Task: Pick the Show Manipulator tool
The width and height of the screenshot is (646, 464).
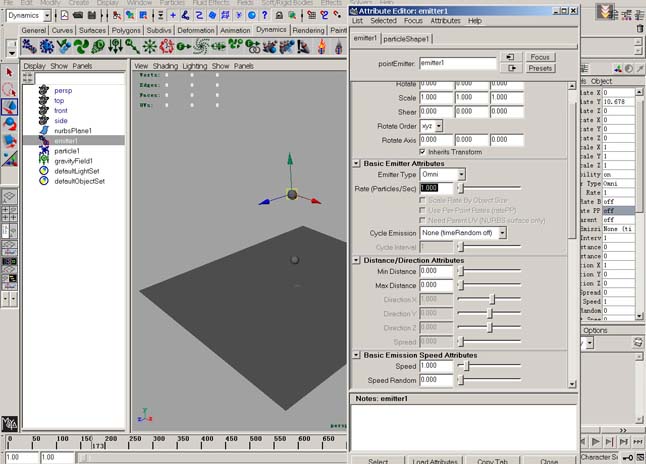Action: click(9, 158)
